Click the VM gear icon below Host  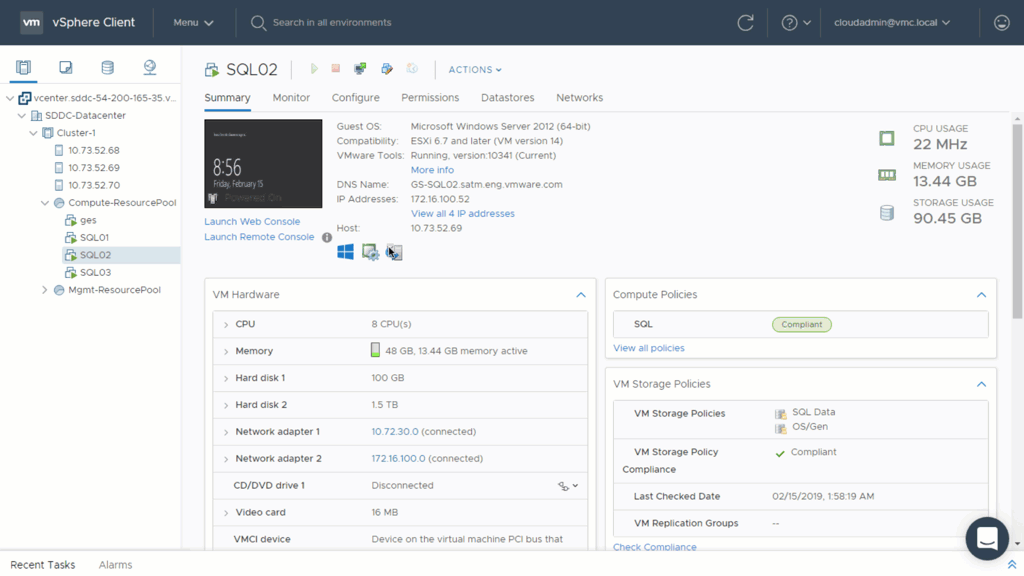(x=370, y=252)
